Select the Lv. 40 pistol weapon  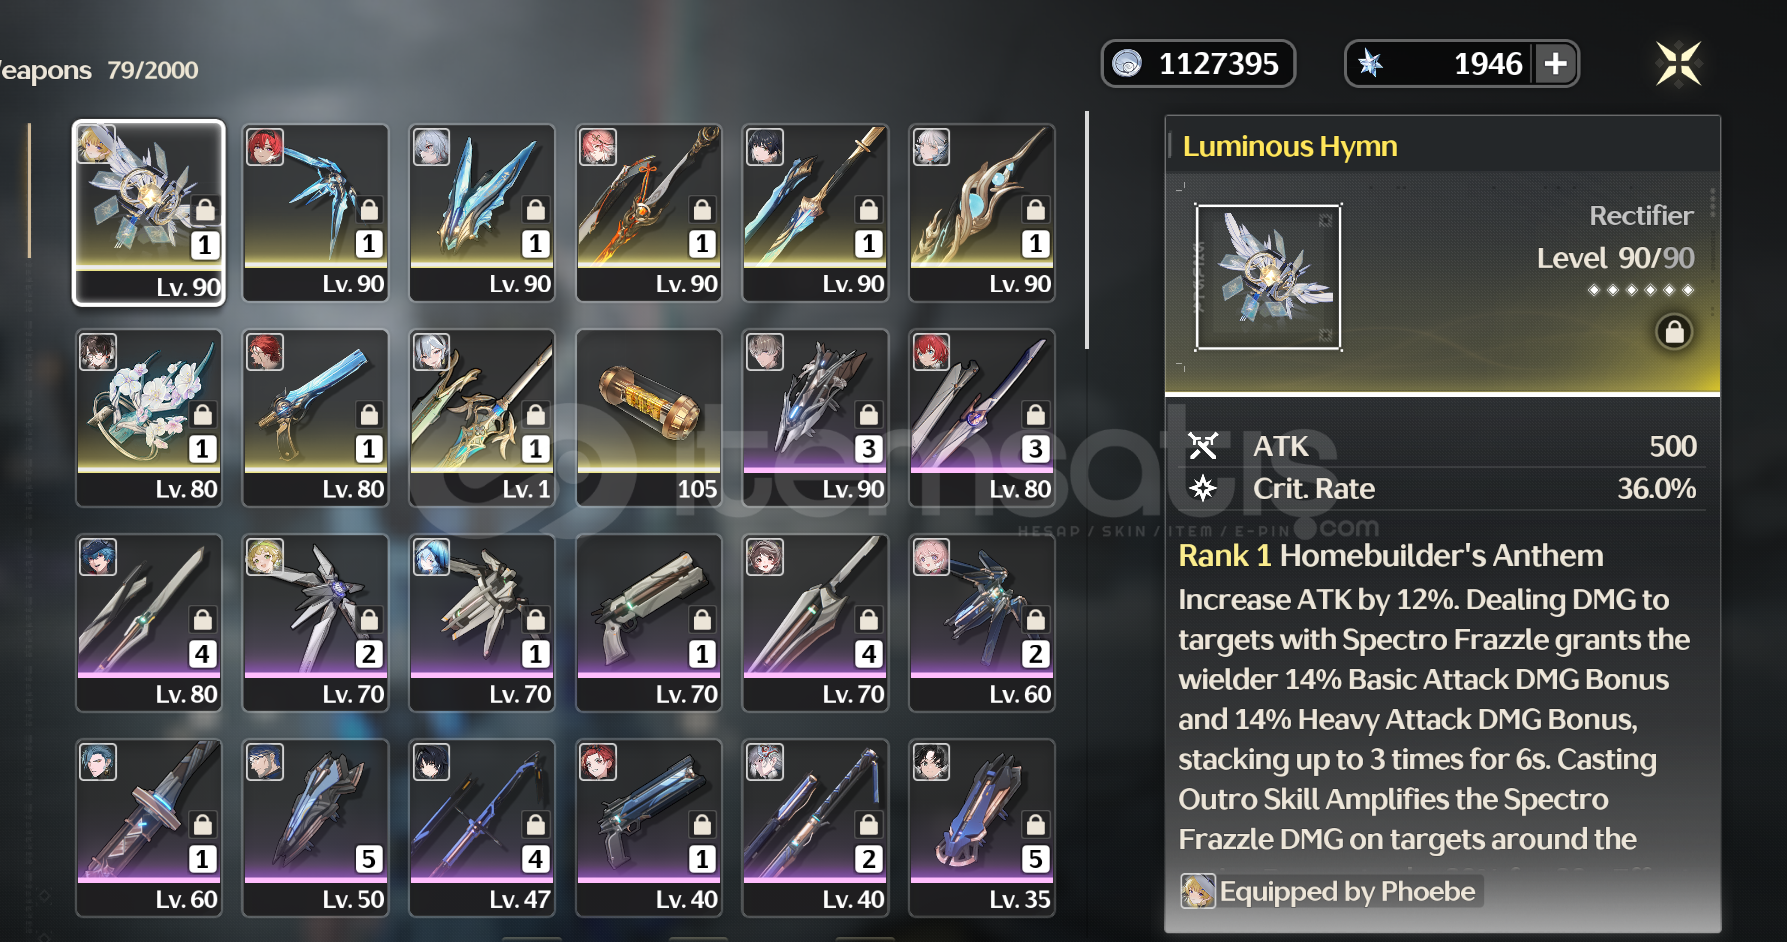tap(649, 828)
